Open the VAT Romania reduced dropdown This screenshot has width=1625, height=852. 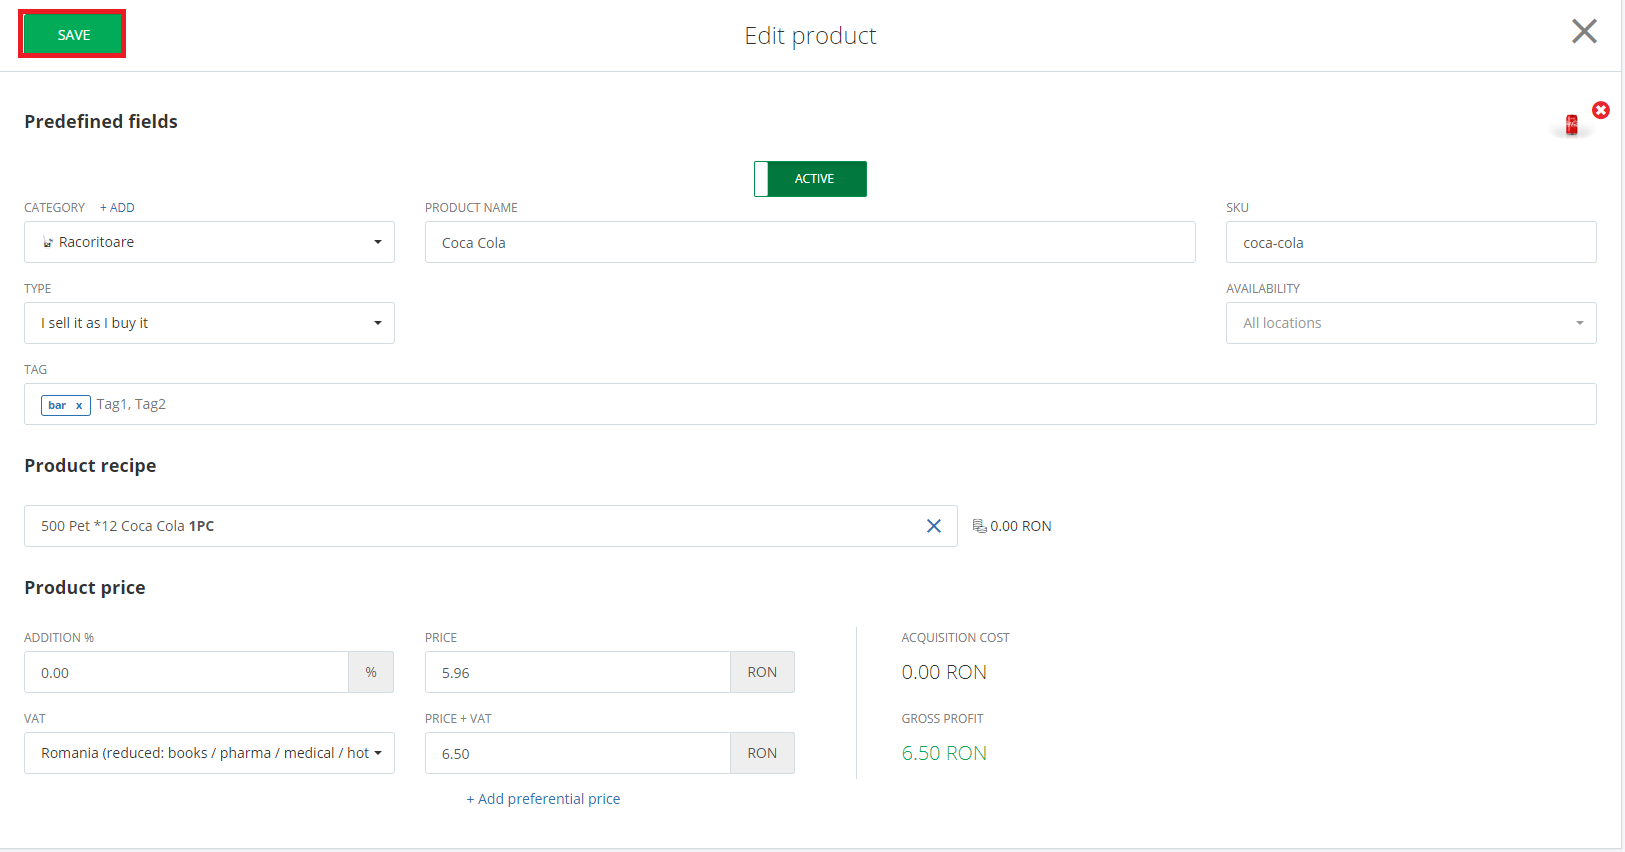click(209, 753)
